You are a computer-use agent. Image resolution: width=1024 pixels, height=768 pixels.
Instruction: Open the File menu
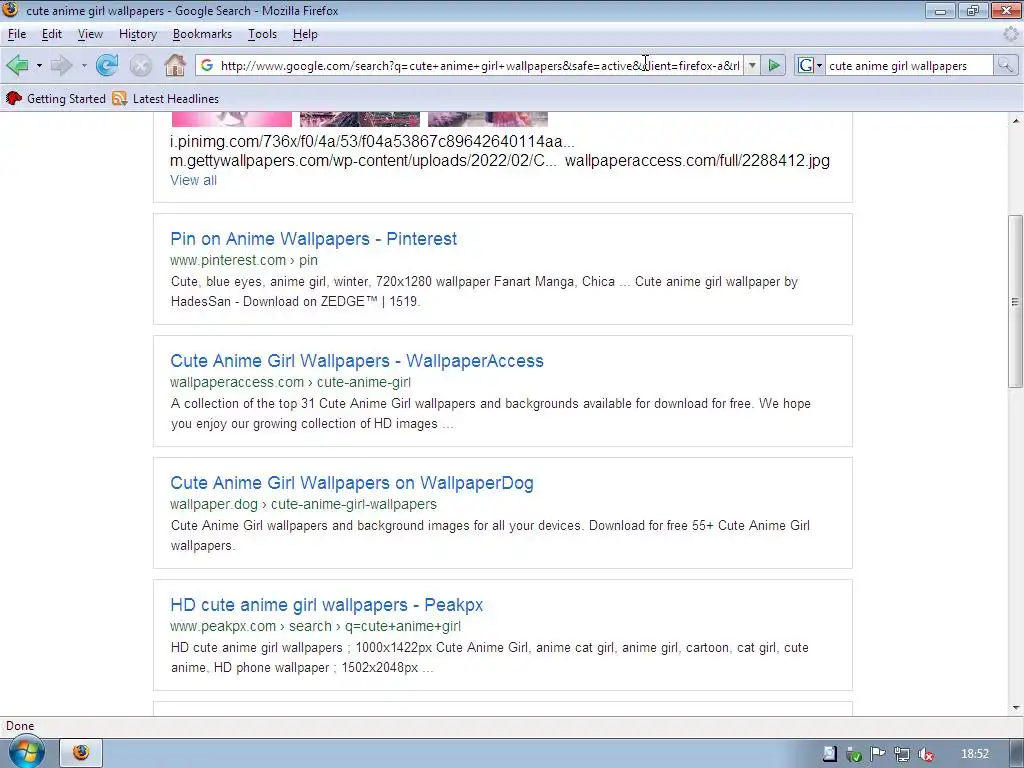[x=17, y=34]
